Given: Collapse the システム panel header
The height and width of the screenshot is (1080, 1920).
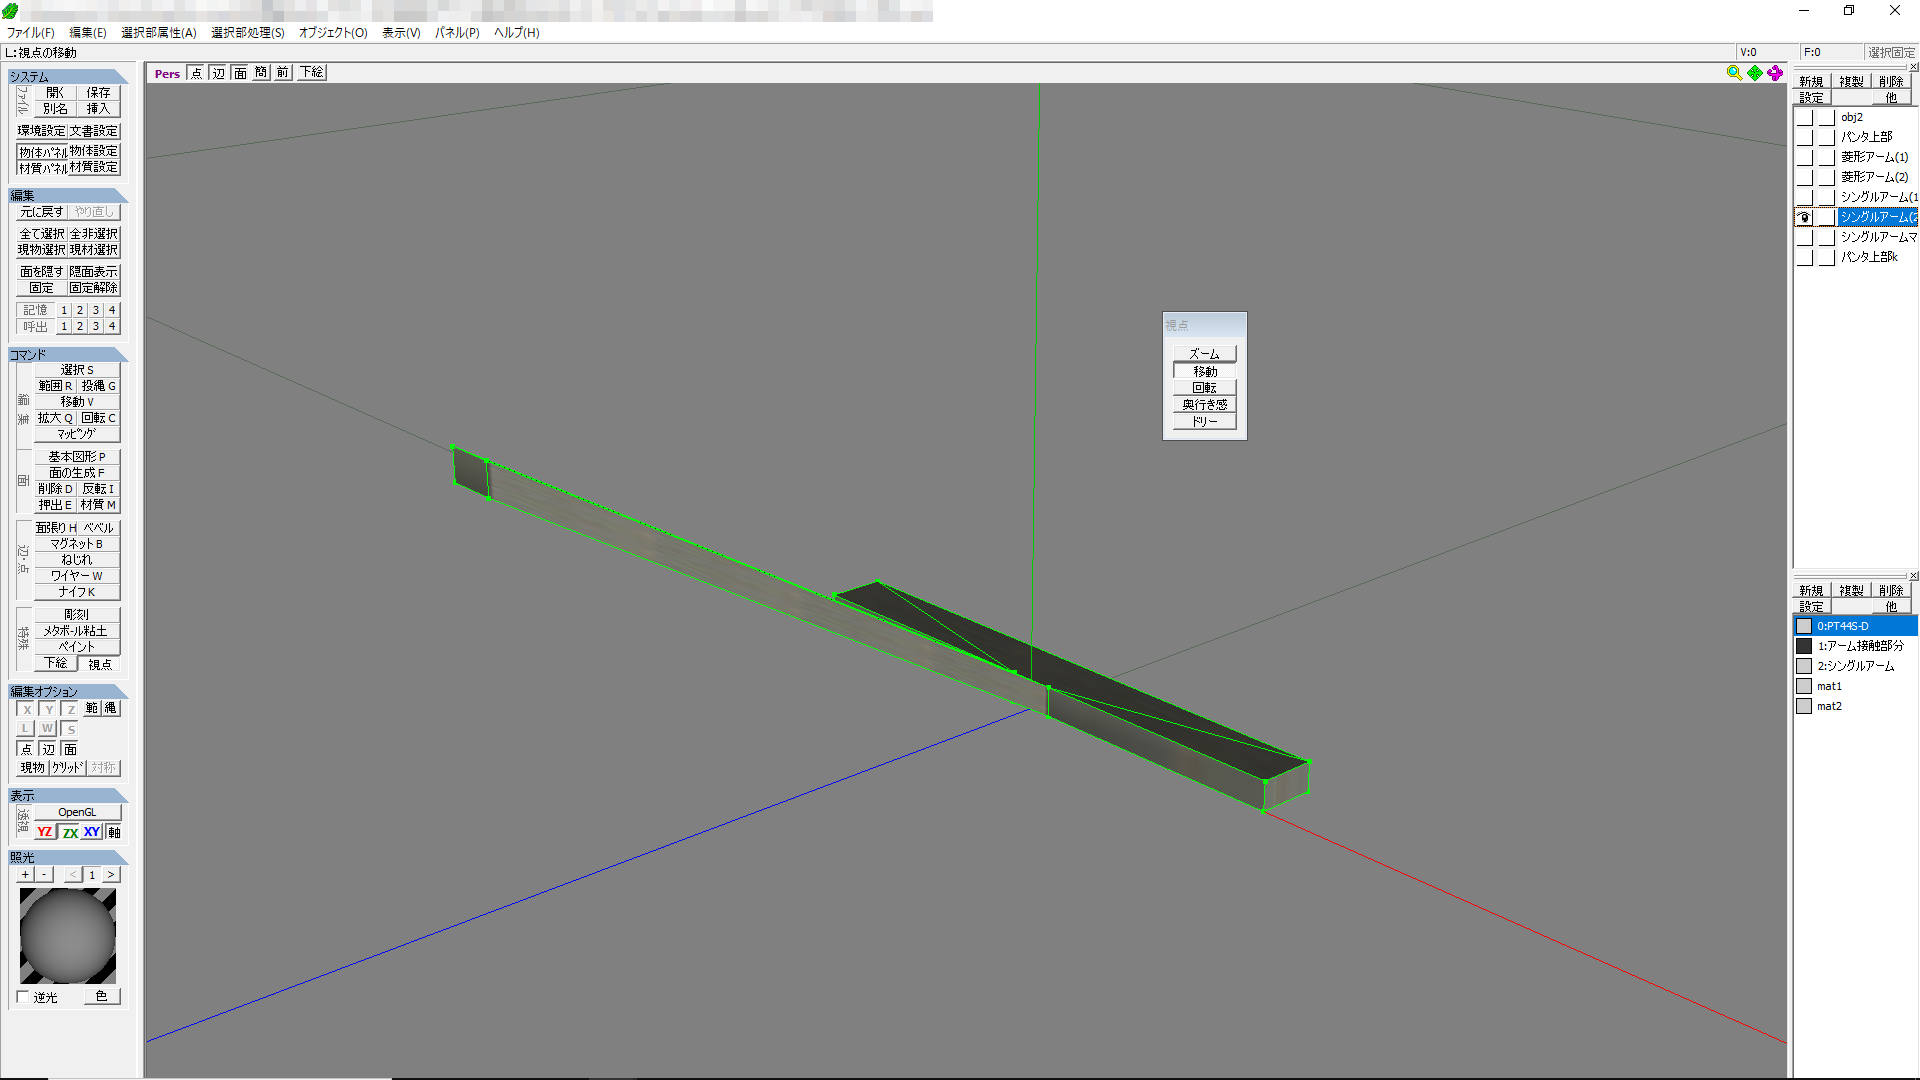Looking at the screenshot, I should pyautogui.click(x=68, y=77).
